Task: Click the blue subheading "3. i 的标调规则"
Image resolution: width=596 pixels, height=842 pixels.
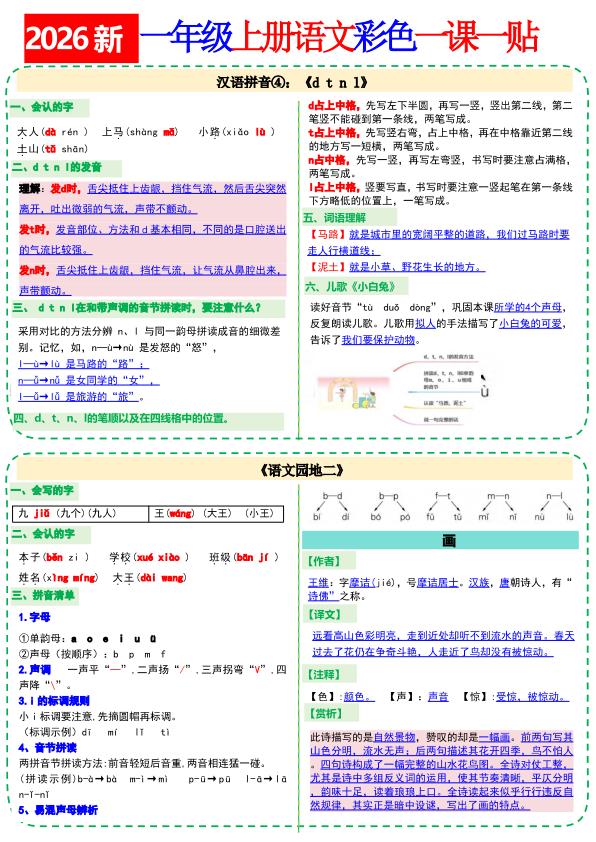Action: 54,701
